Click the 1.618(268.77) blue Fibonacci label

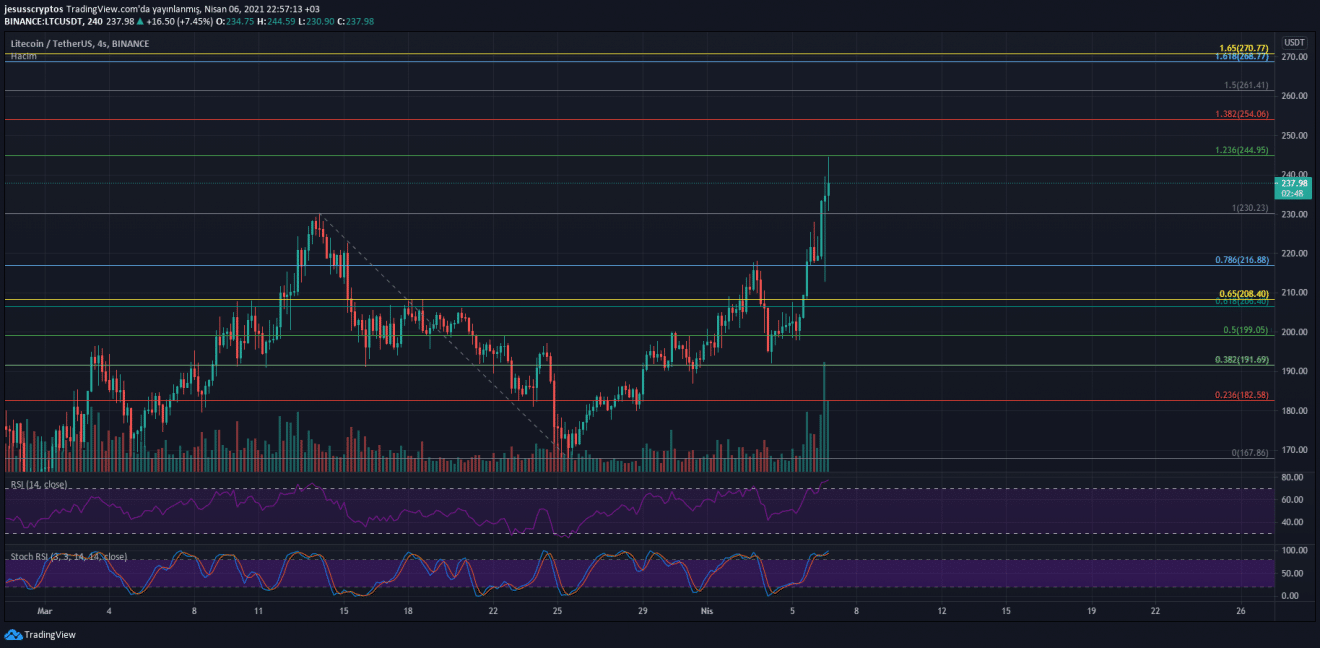pos(1243,57)
